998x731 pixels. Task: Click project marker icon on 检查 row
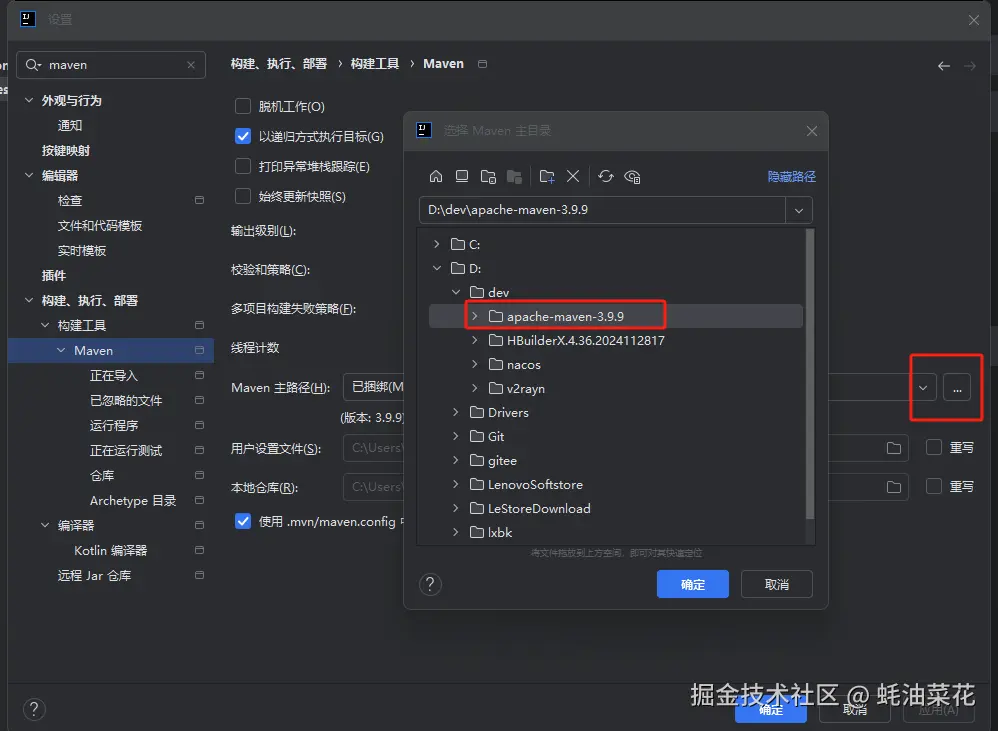coord(199,200)
